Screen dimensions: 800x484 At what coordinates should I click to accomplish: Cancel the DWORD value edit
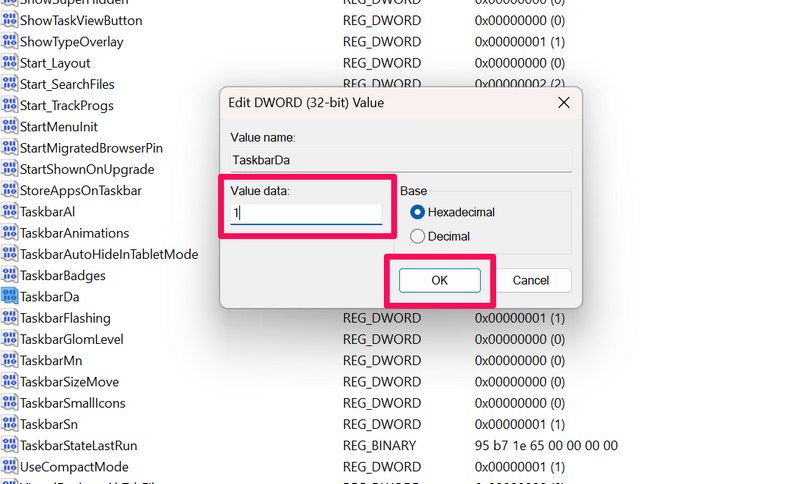coord(531,280)
